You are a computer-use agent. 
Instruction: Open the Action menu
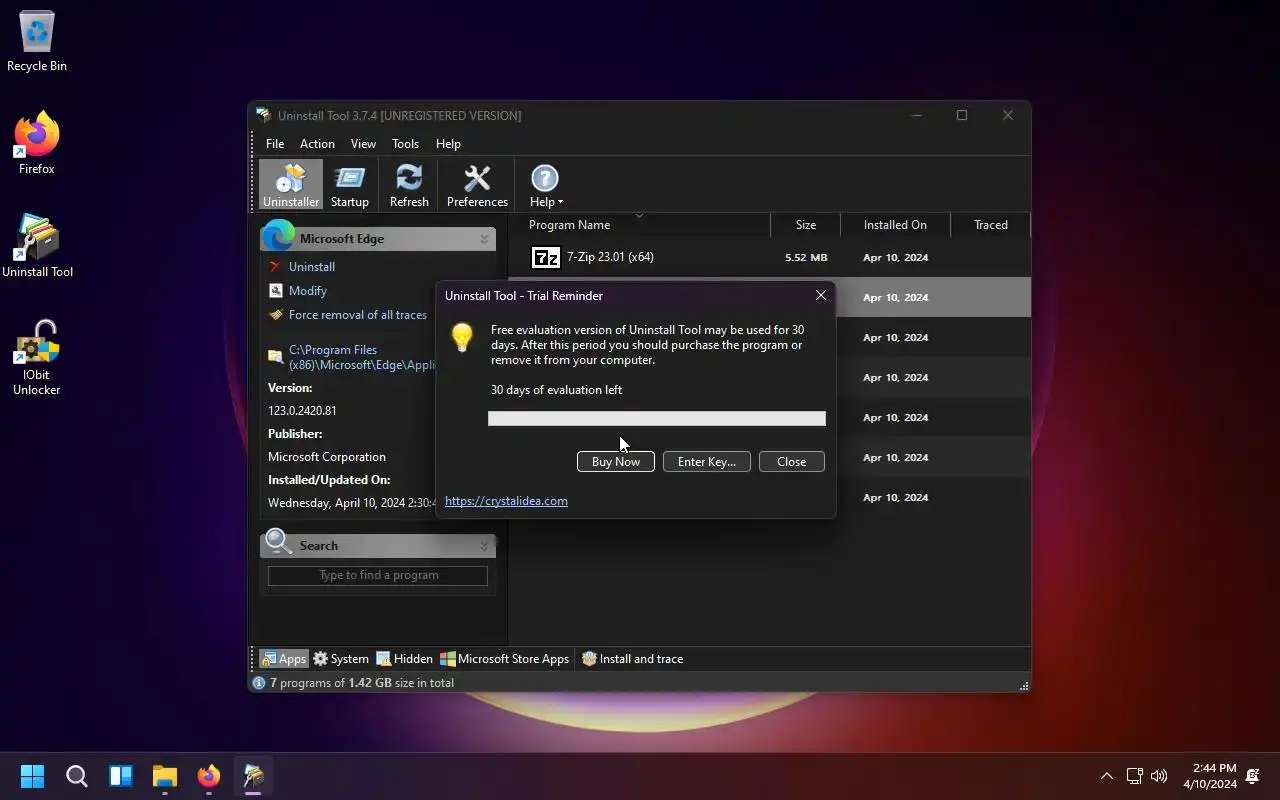point(317,144)
